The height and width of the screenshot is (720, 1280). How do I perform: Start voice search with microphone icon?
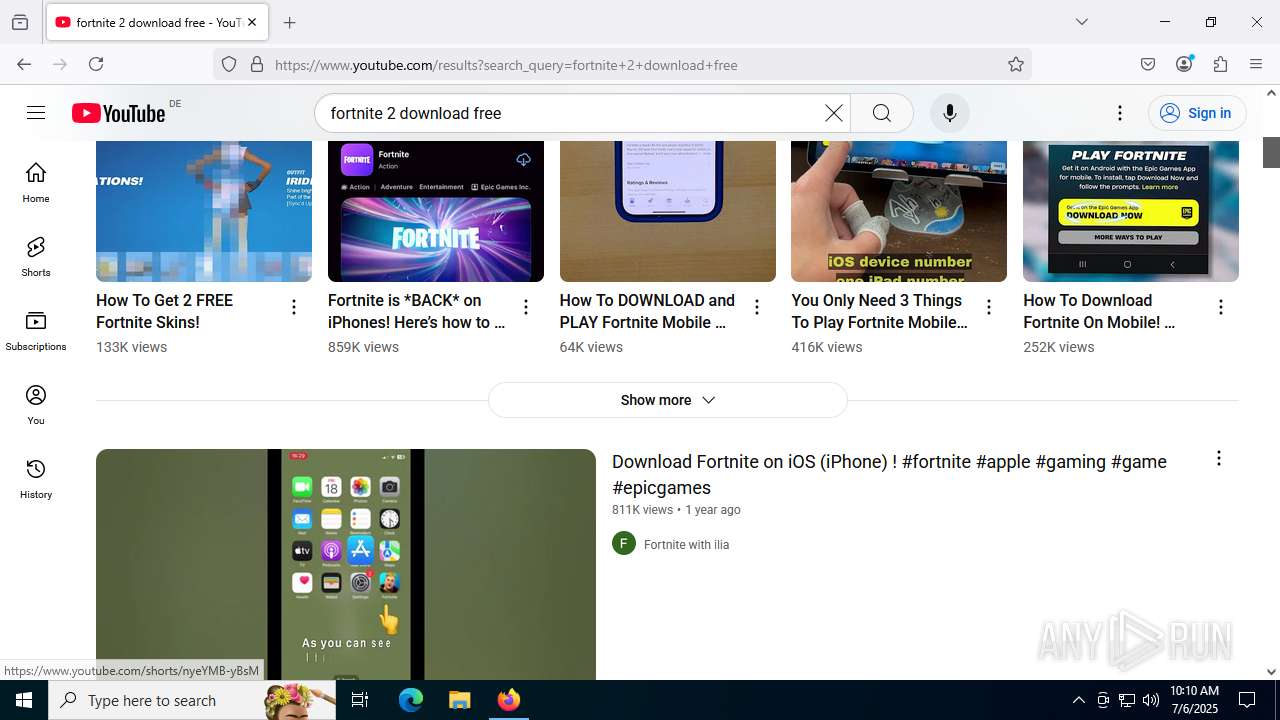point(950,113)
